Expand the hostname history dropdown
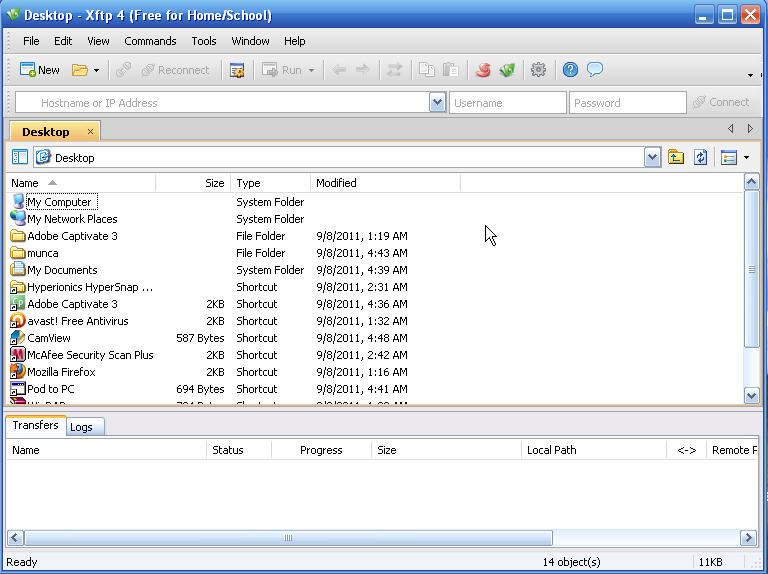This screenshot has height=574, width=768. coord(437,103)
